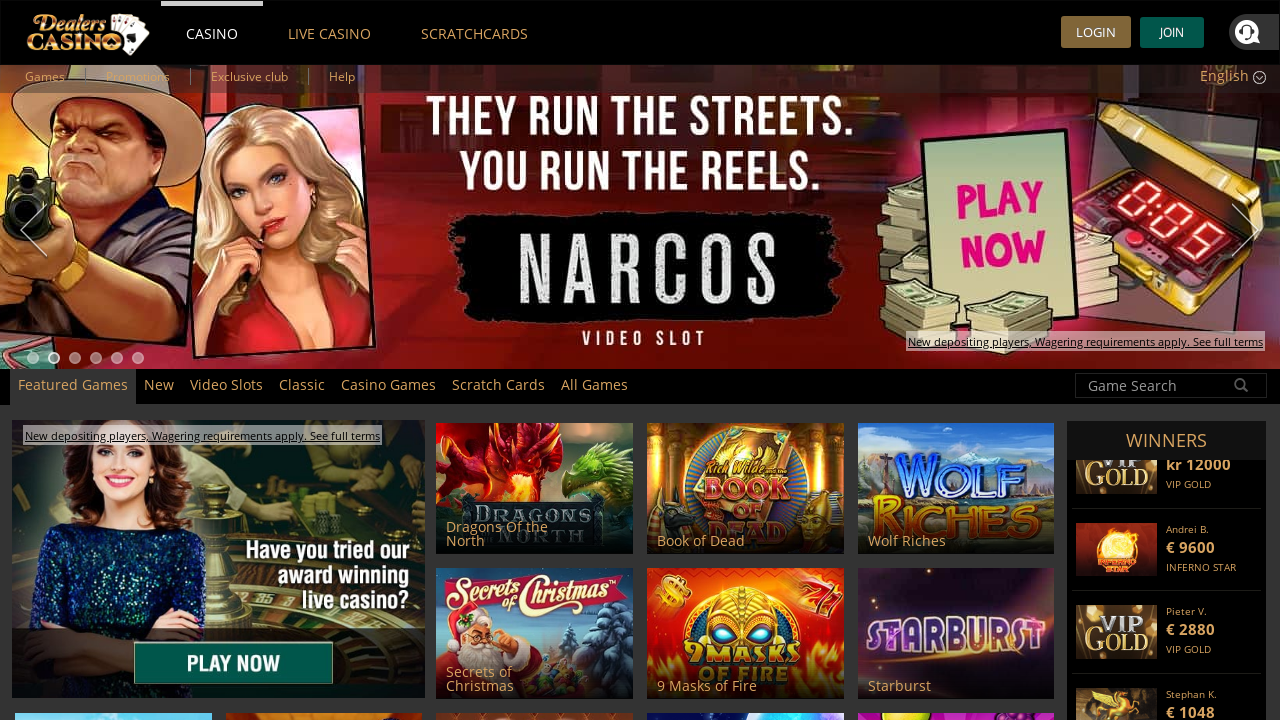
Task: Click the Dealers Casino logo
Action: tap(88, 33)
